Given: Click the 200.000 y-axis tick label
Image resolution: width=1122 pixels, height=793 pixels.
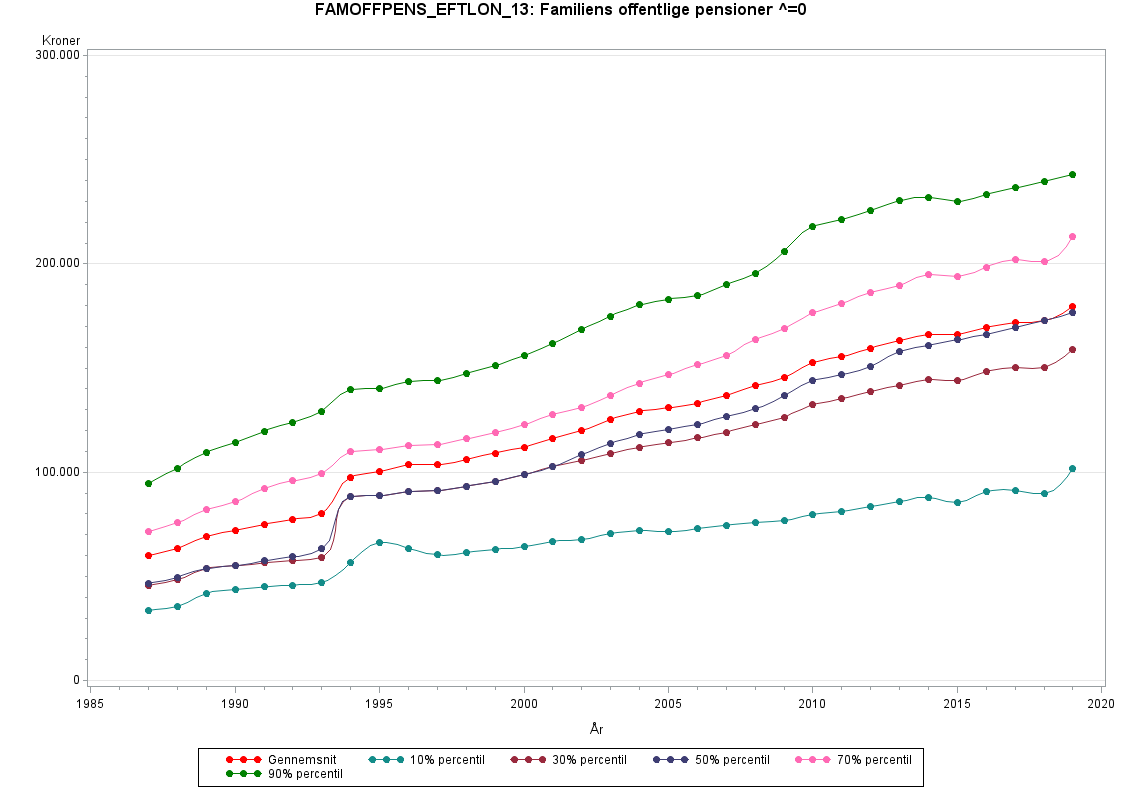Looking at the screenshot, I should tap(57, 263).
